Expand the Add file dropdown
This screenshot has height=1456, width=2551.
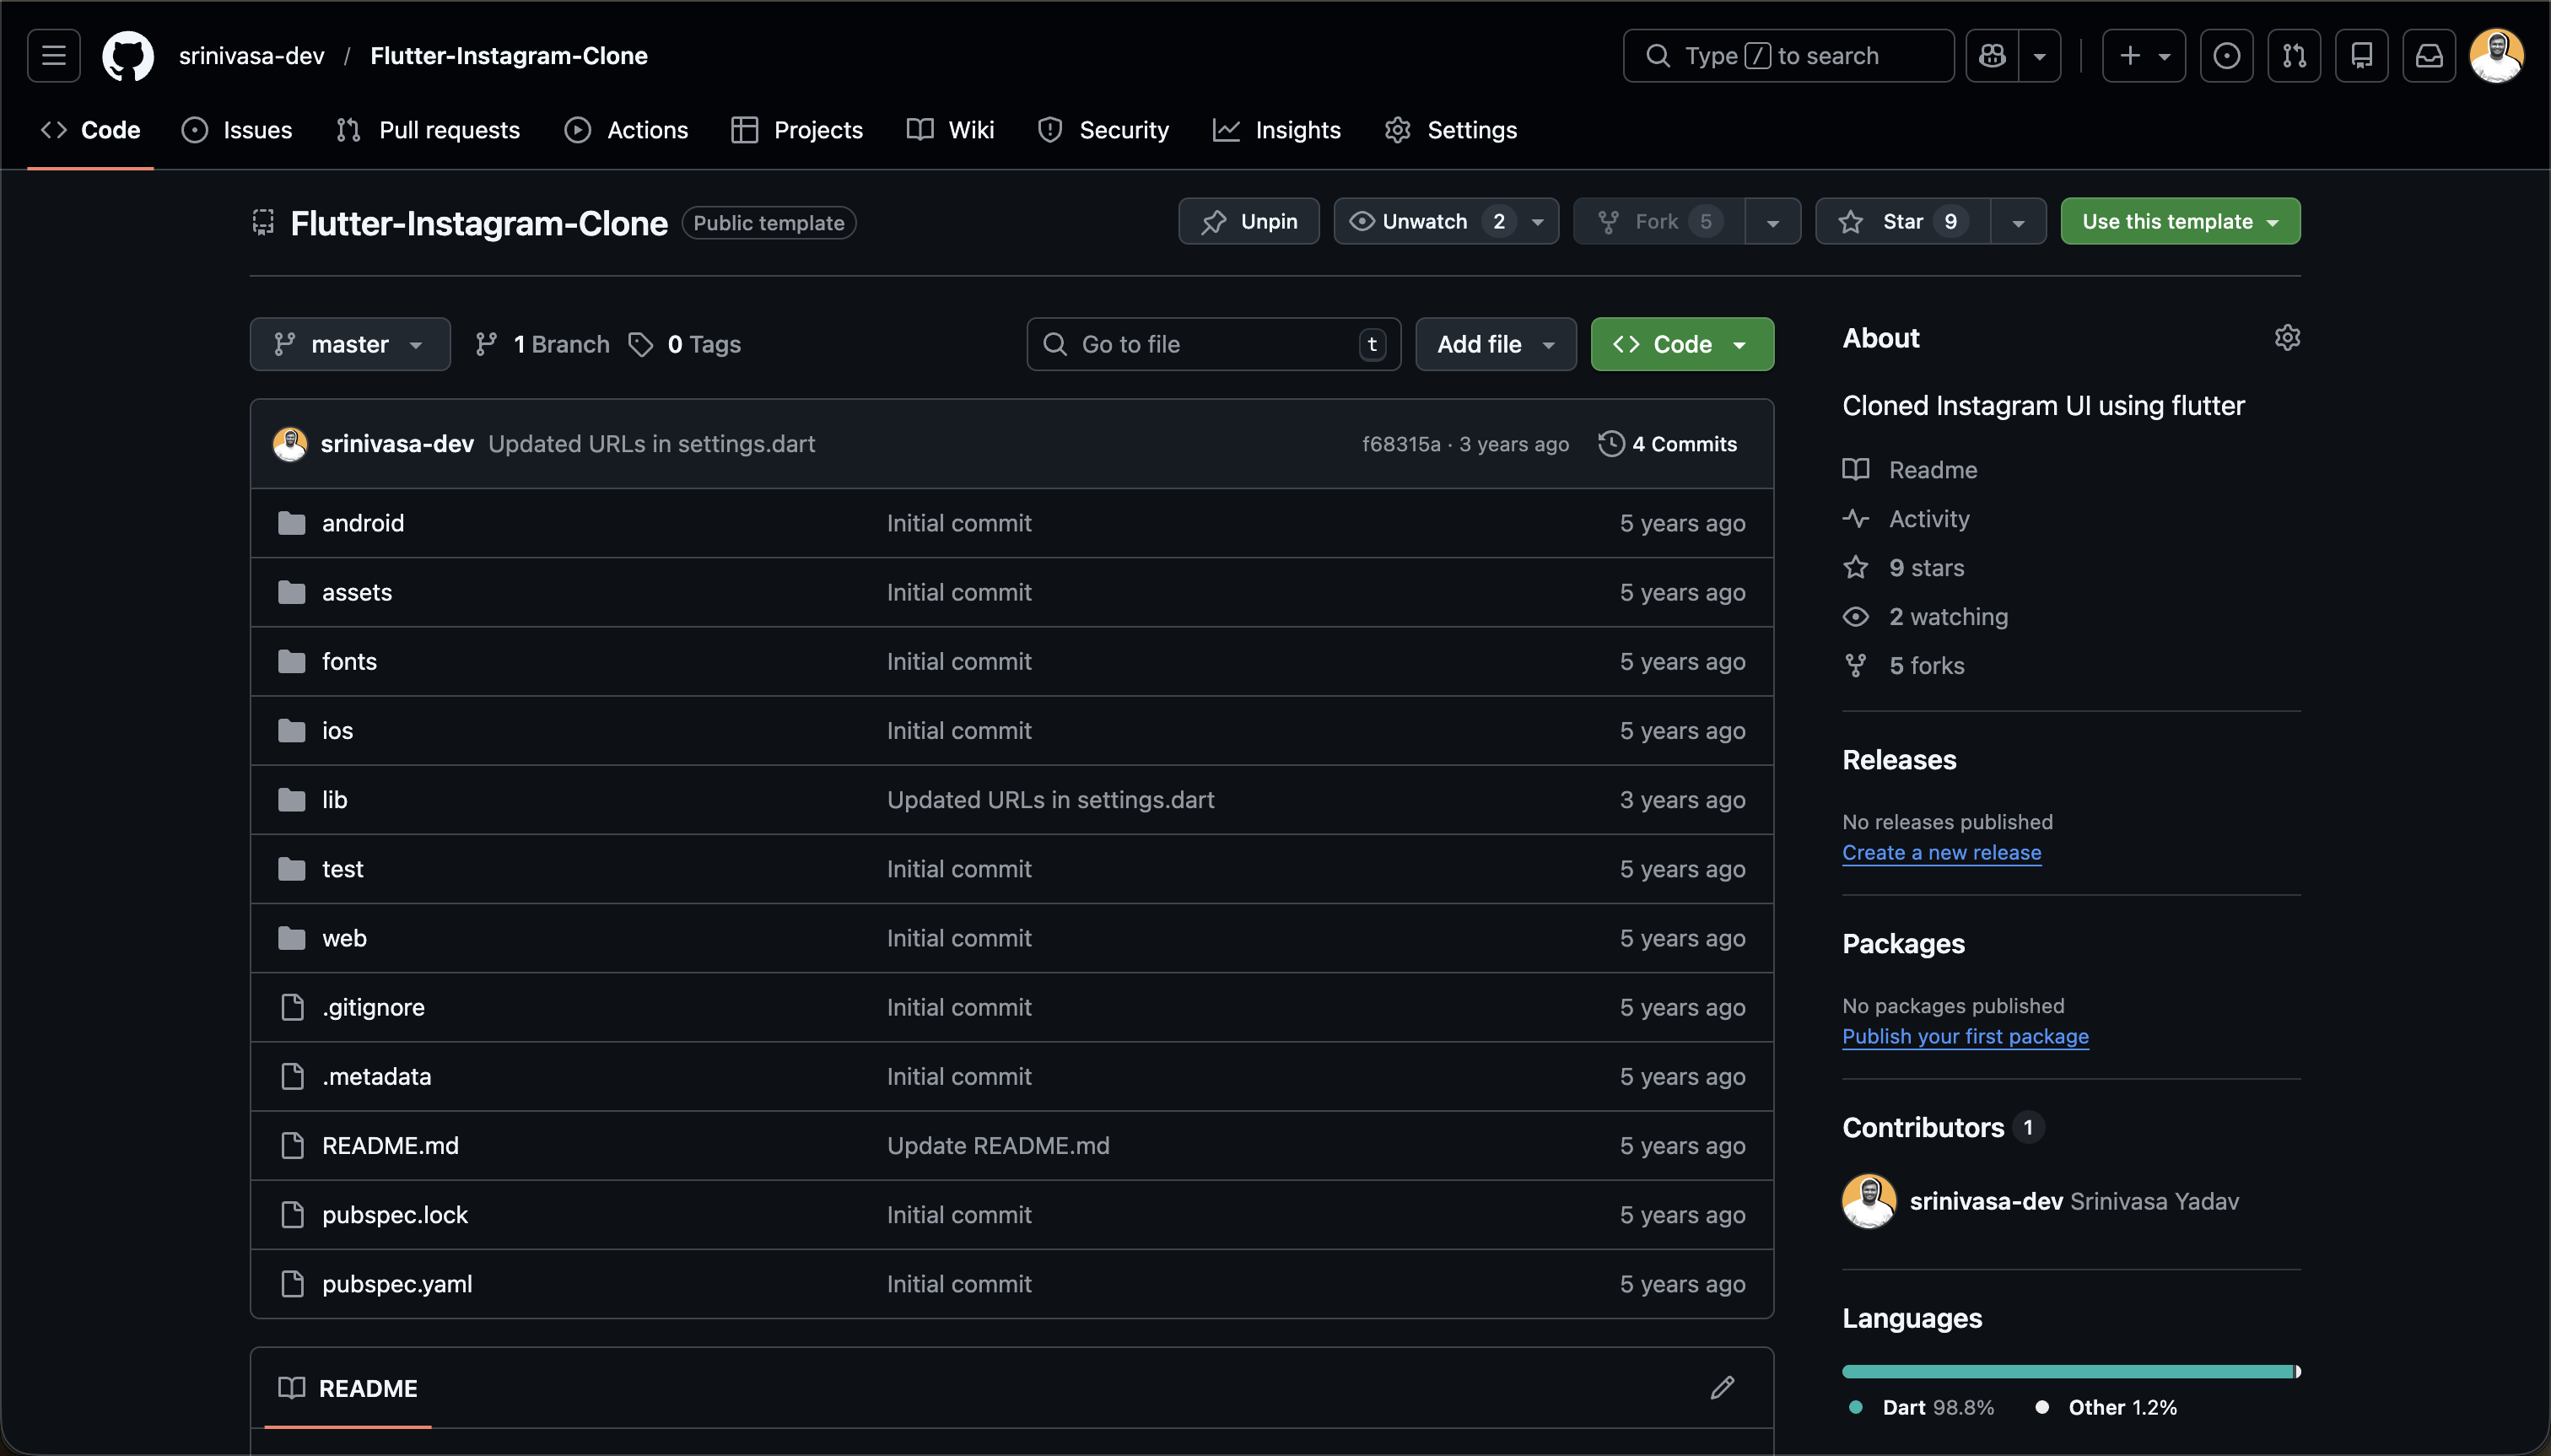[1496, 345]
